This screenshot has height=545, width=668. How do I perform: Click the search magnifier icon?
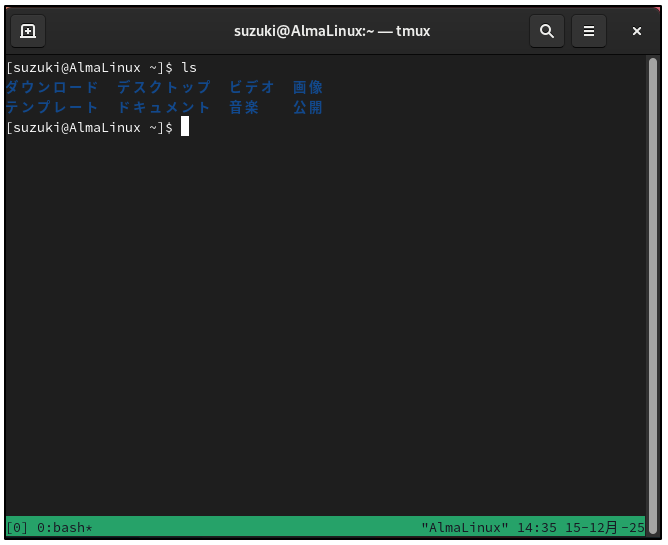(547, 31)
